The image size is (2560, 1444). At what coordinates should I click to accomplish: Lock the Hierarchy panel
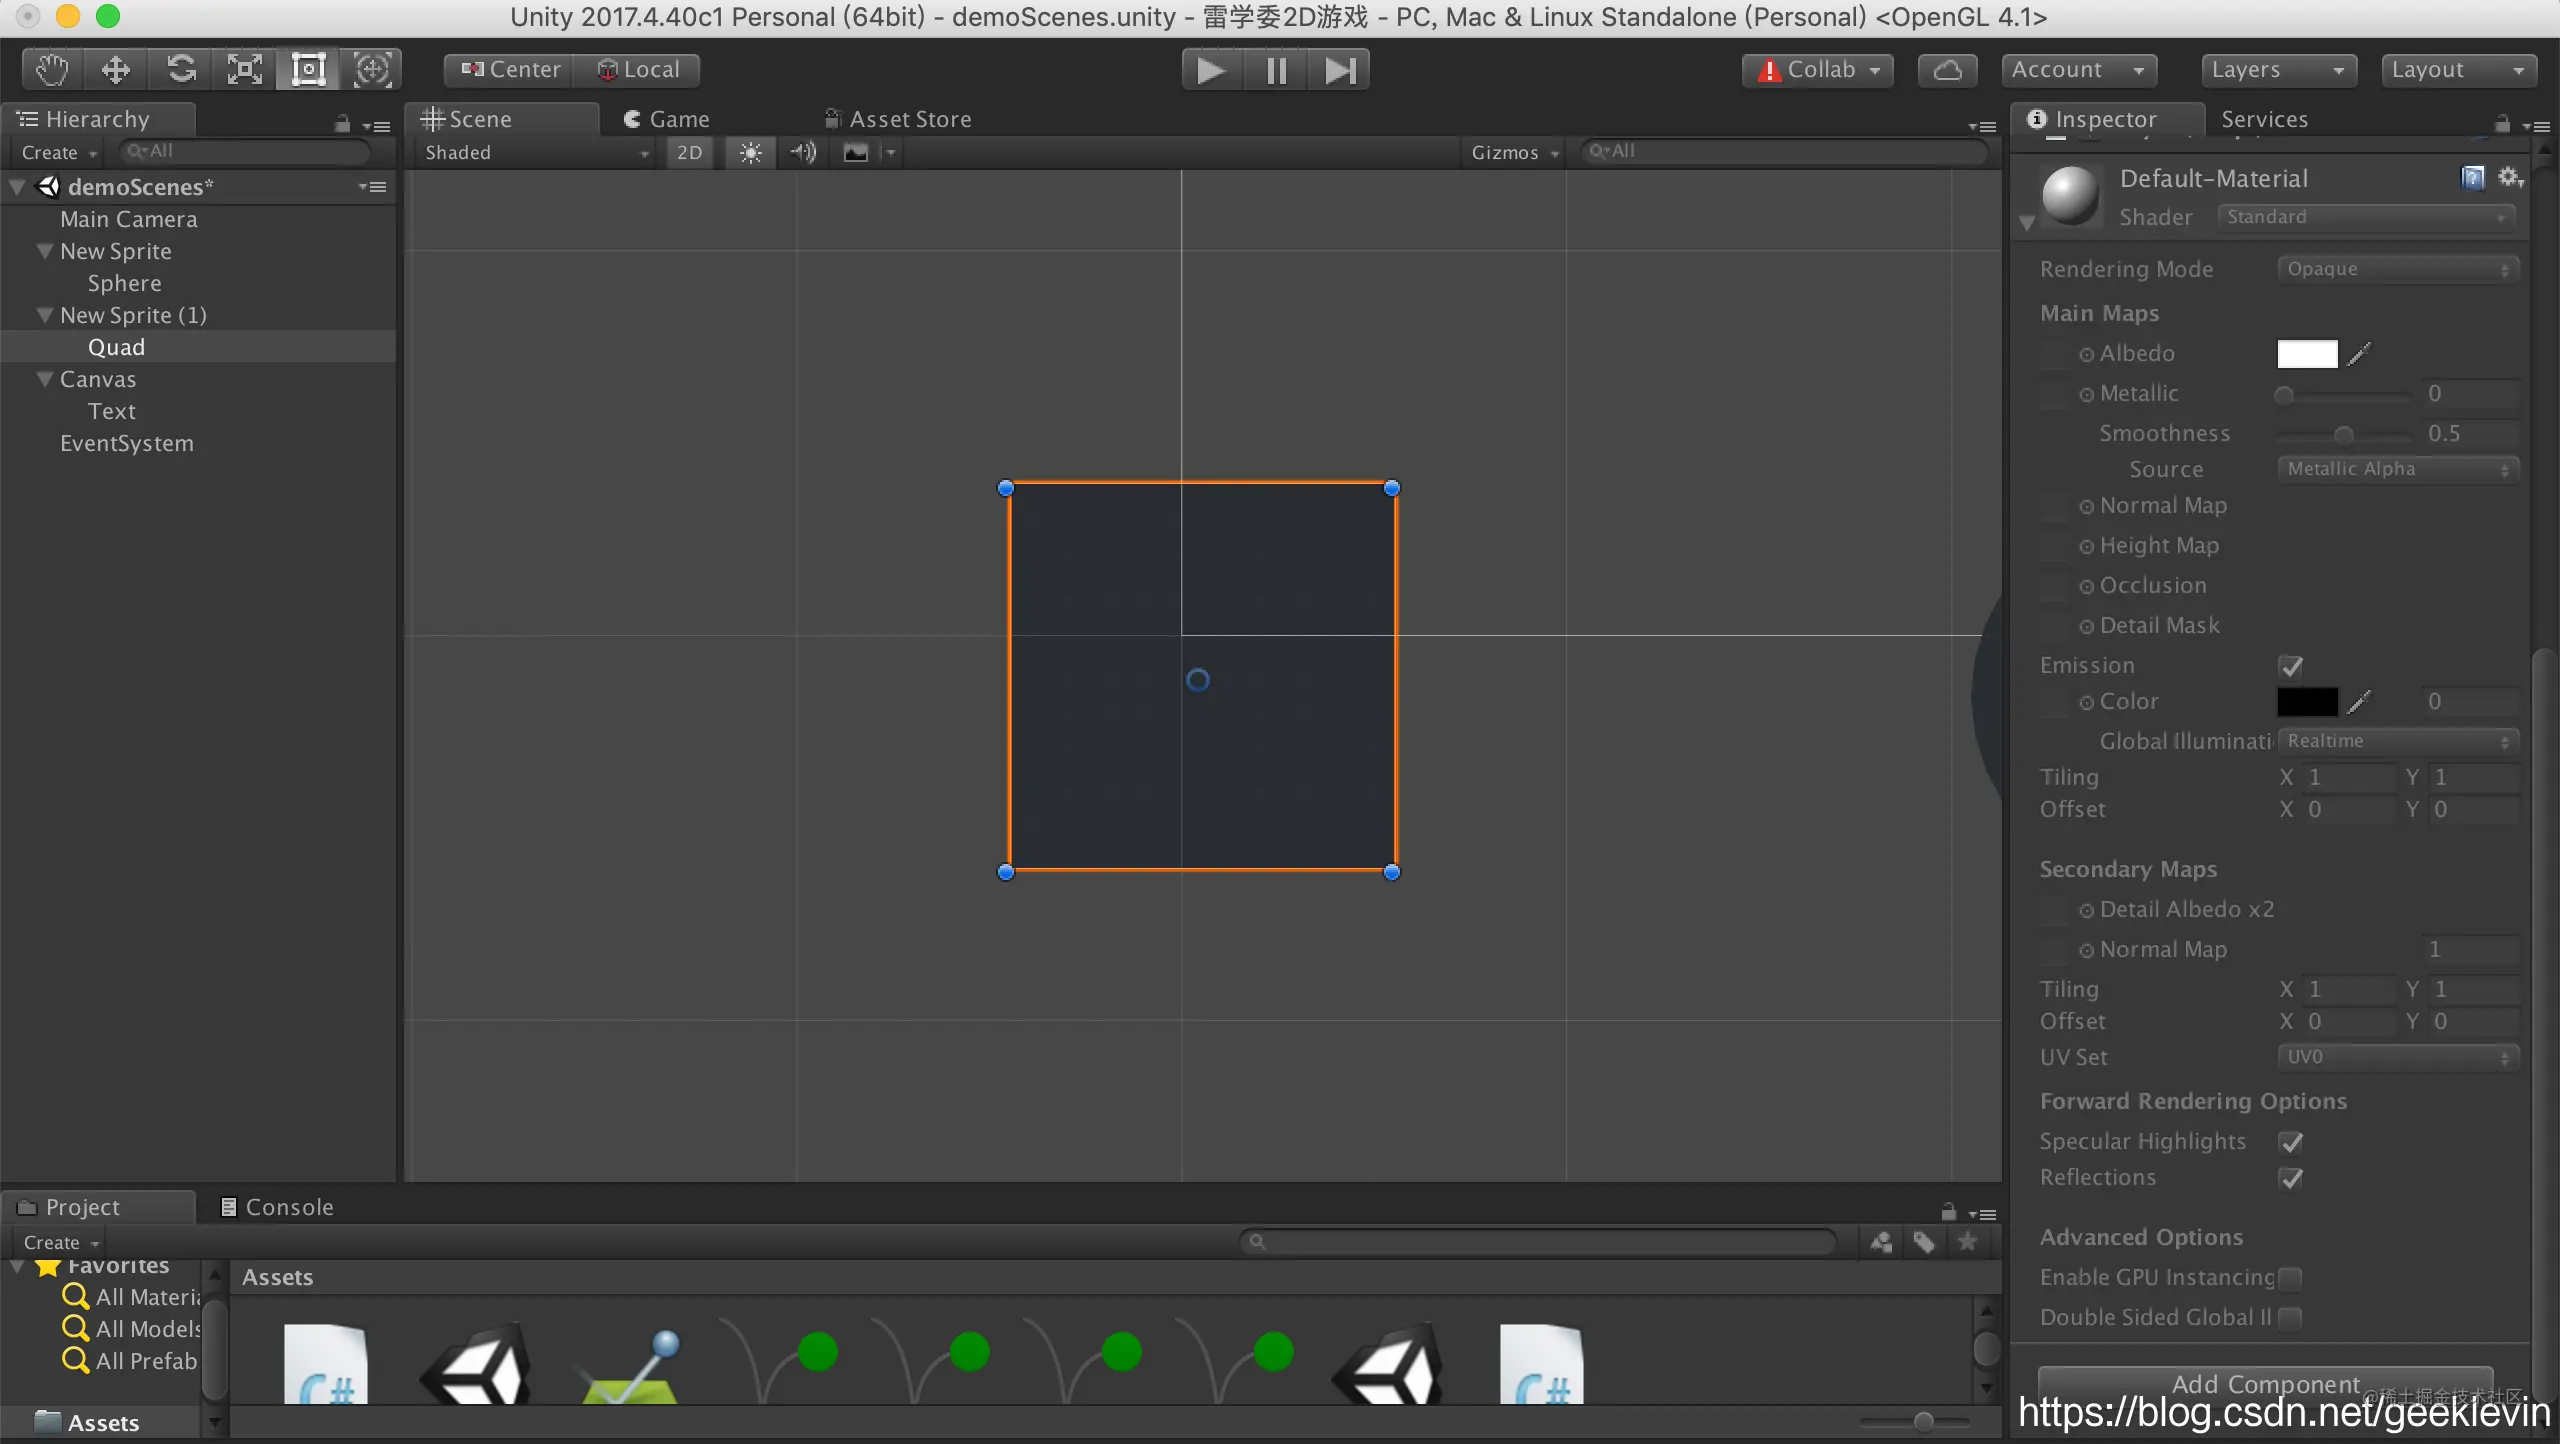coord(342,124)
